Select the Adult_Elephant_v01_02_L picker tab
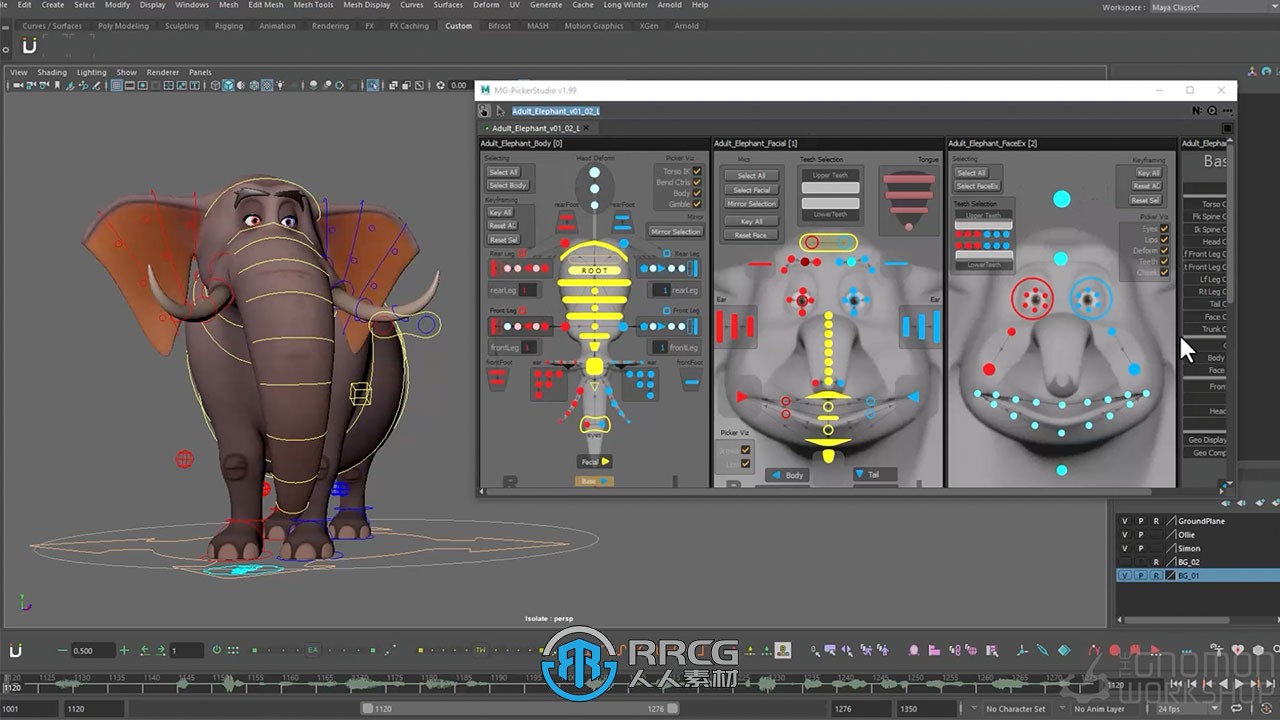Screen dimensions: 1280x720 coord(534,128)
